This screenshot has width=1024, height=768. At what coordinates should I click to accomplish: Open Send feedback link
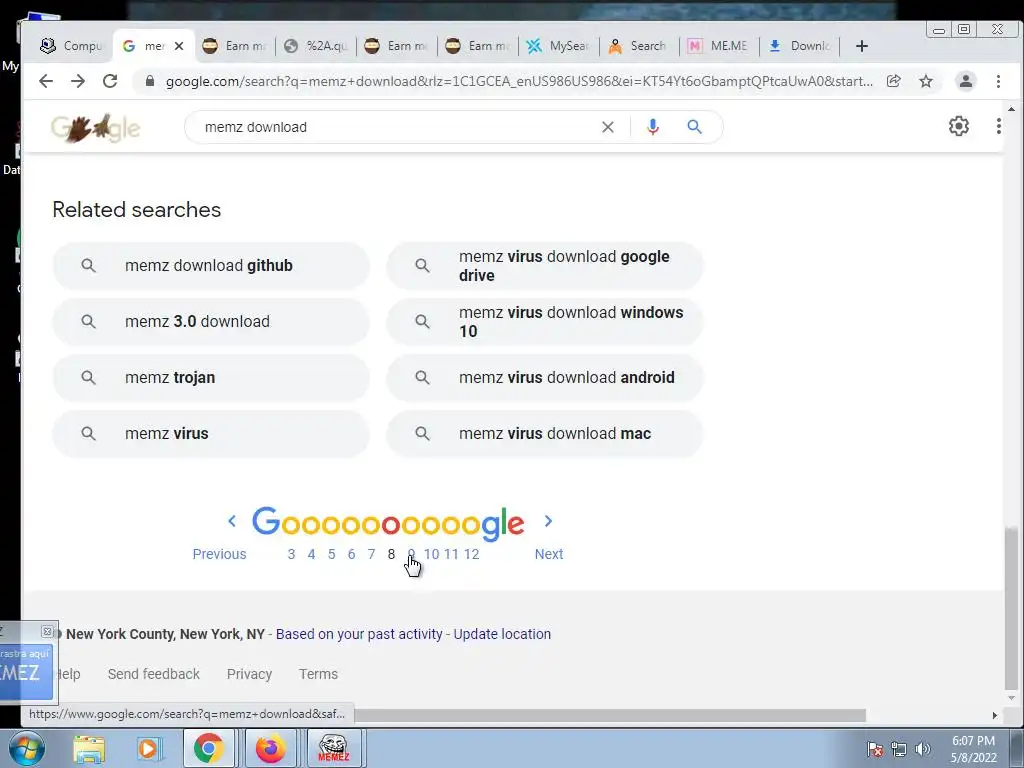click(x=153, y=674)
